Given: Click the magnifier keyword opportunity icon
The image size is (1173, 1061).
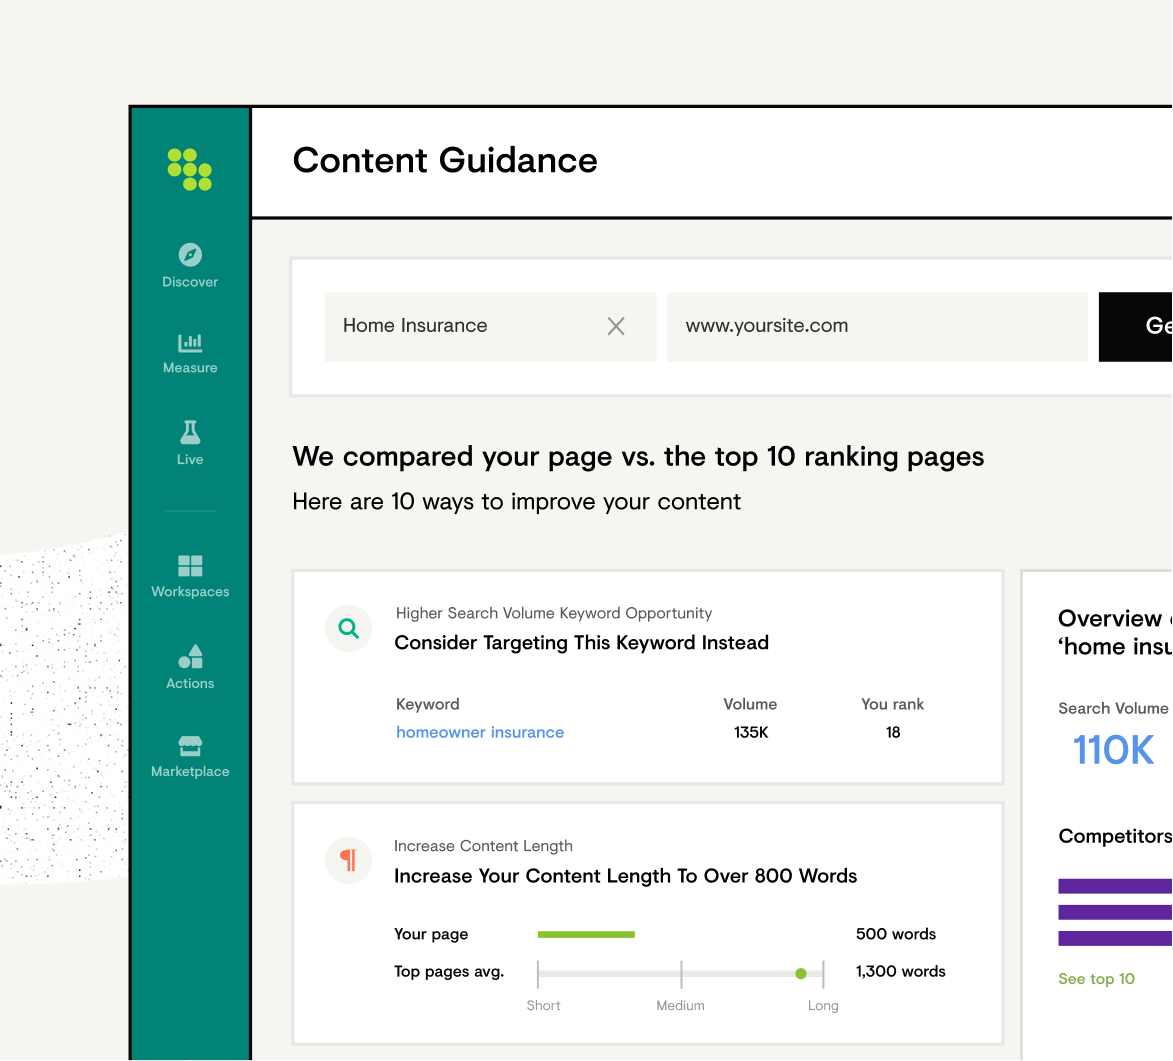Looking at the screenshot, I should 349,629.
